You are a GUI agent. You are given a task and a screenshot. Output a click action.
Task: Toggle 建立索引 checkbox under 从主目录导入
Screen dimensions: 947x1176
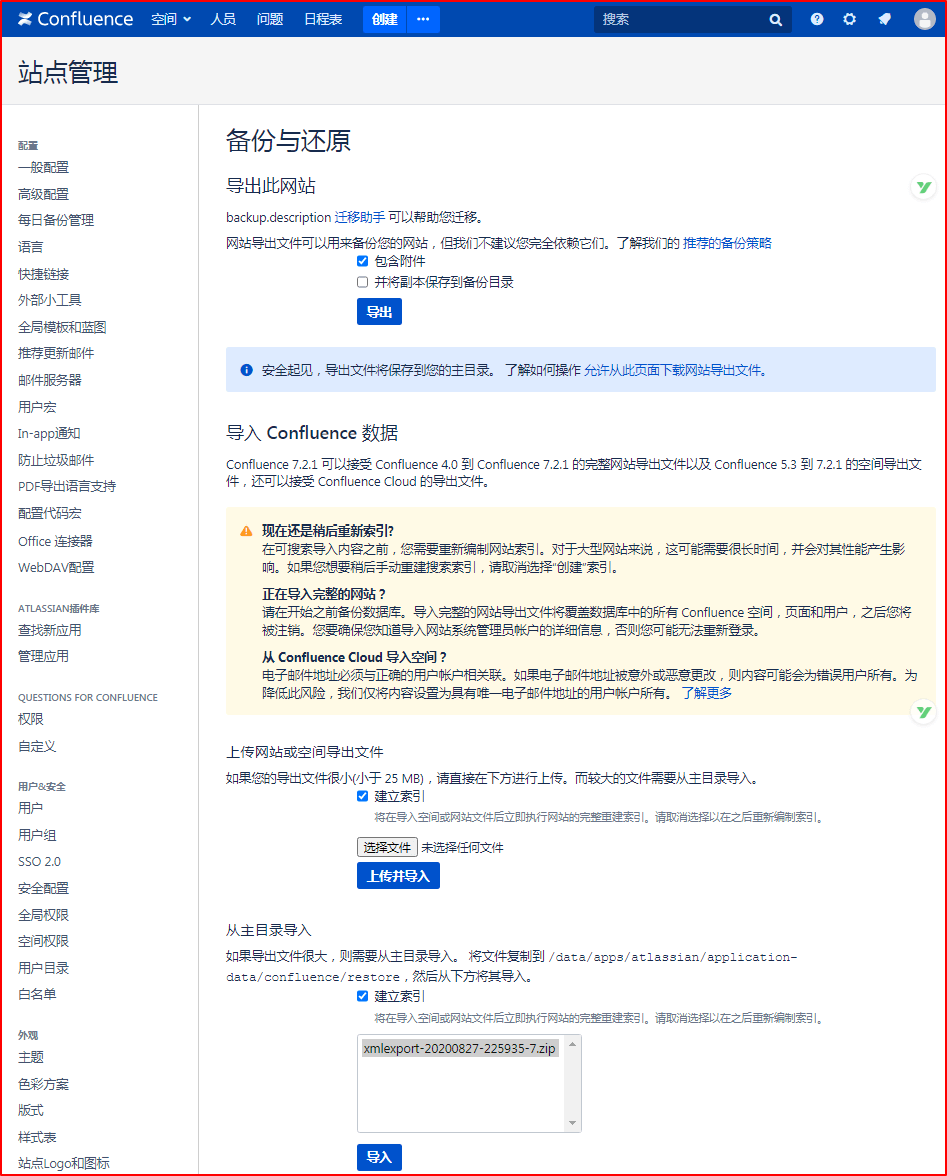coord(362,996)
